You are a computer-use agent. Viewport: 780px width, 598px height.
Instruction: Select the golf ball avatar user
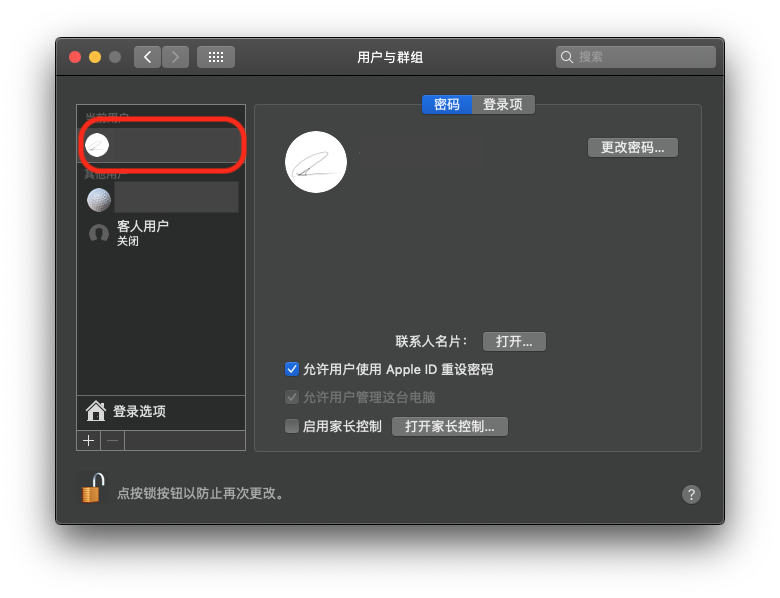99,200
